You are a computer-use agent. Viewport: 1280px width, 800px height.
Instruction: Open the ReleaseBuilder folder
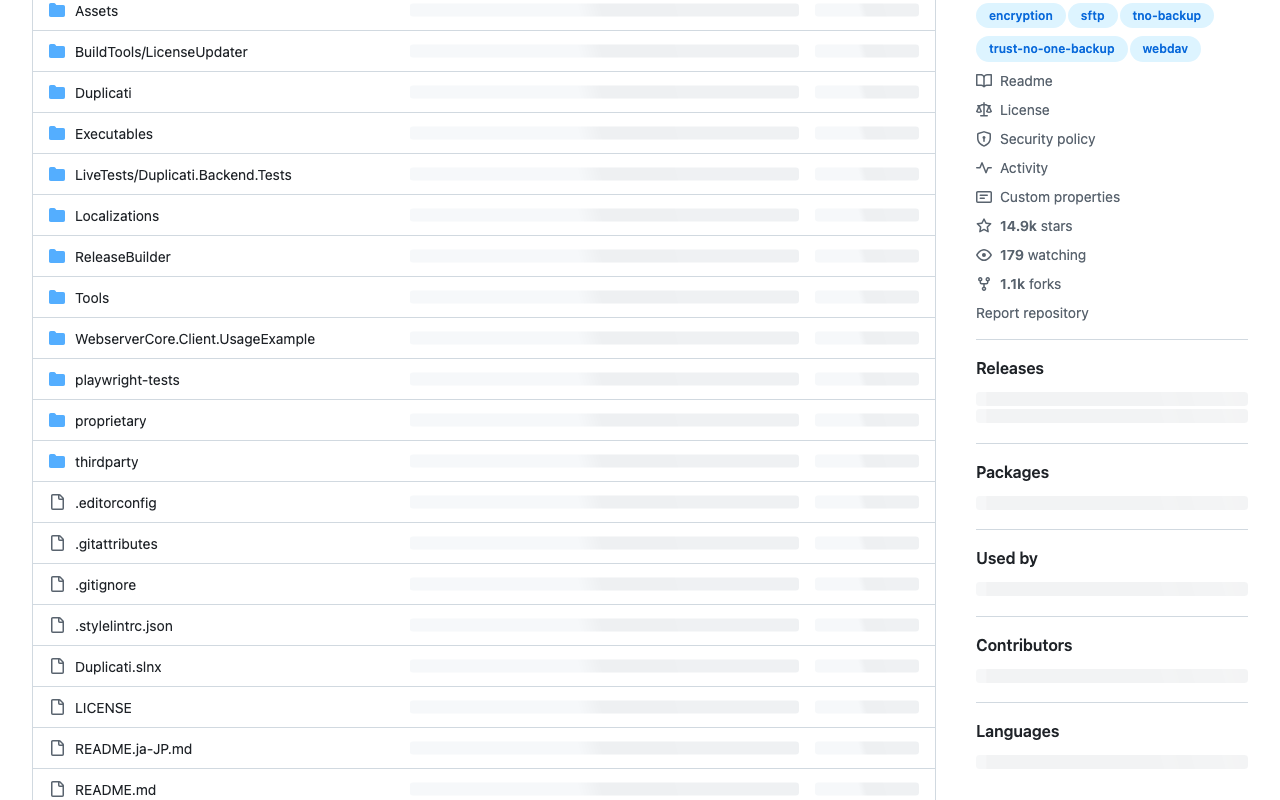coord(123,257)
